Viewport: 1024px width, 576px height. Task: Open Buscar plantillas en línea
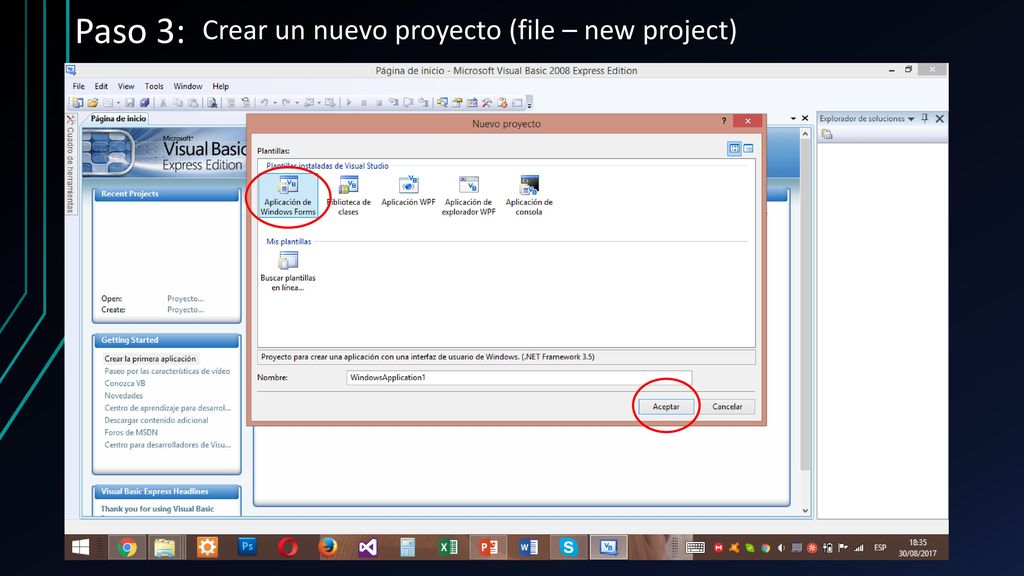[x=288, y=272]
